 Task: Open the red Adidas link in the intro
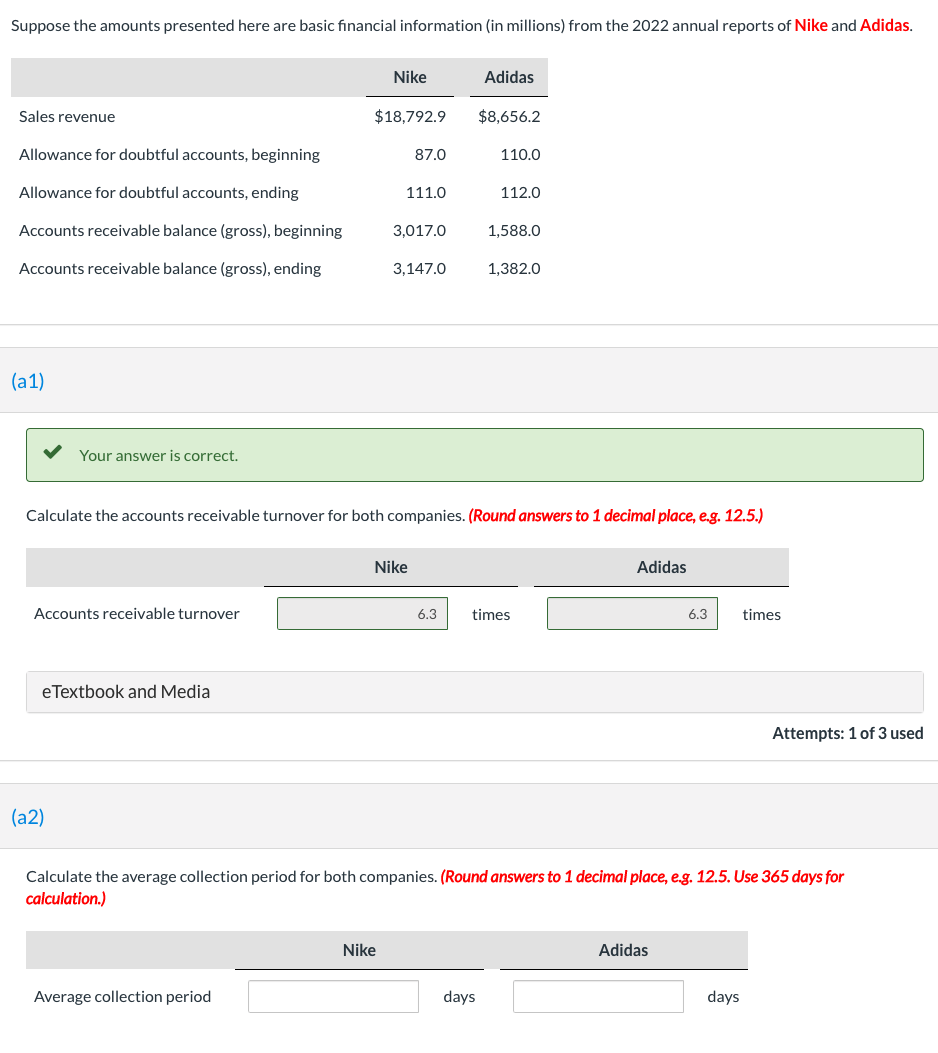pyautogui.click(x=884, y=26)
